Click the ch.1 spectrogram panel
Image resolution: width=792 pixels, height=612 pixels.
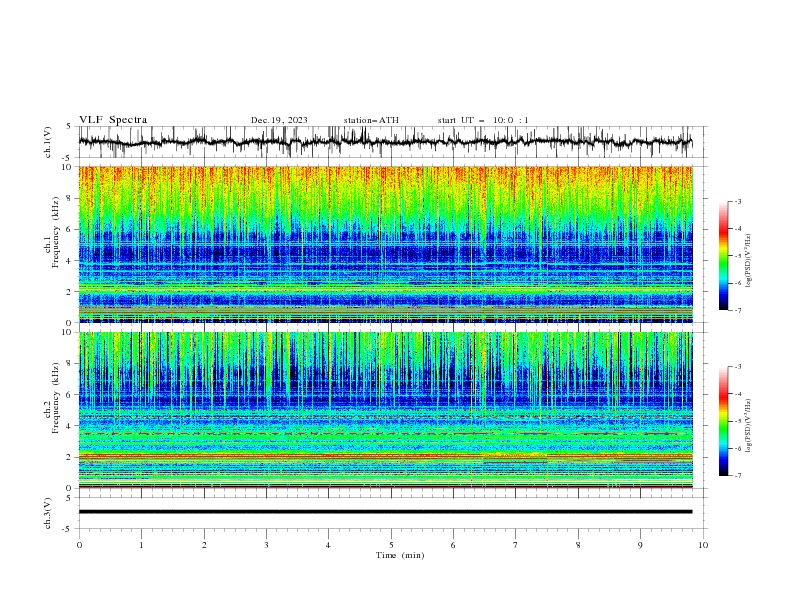tap(385, 244)
